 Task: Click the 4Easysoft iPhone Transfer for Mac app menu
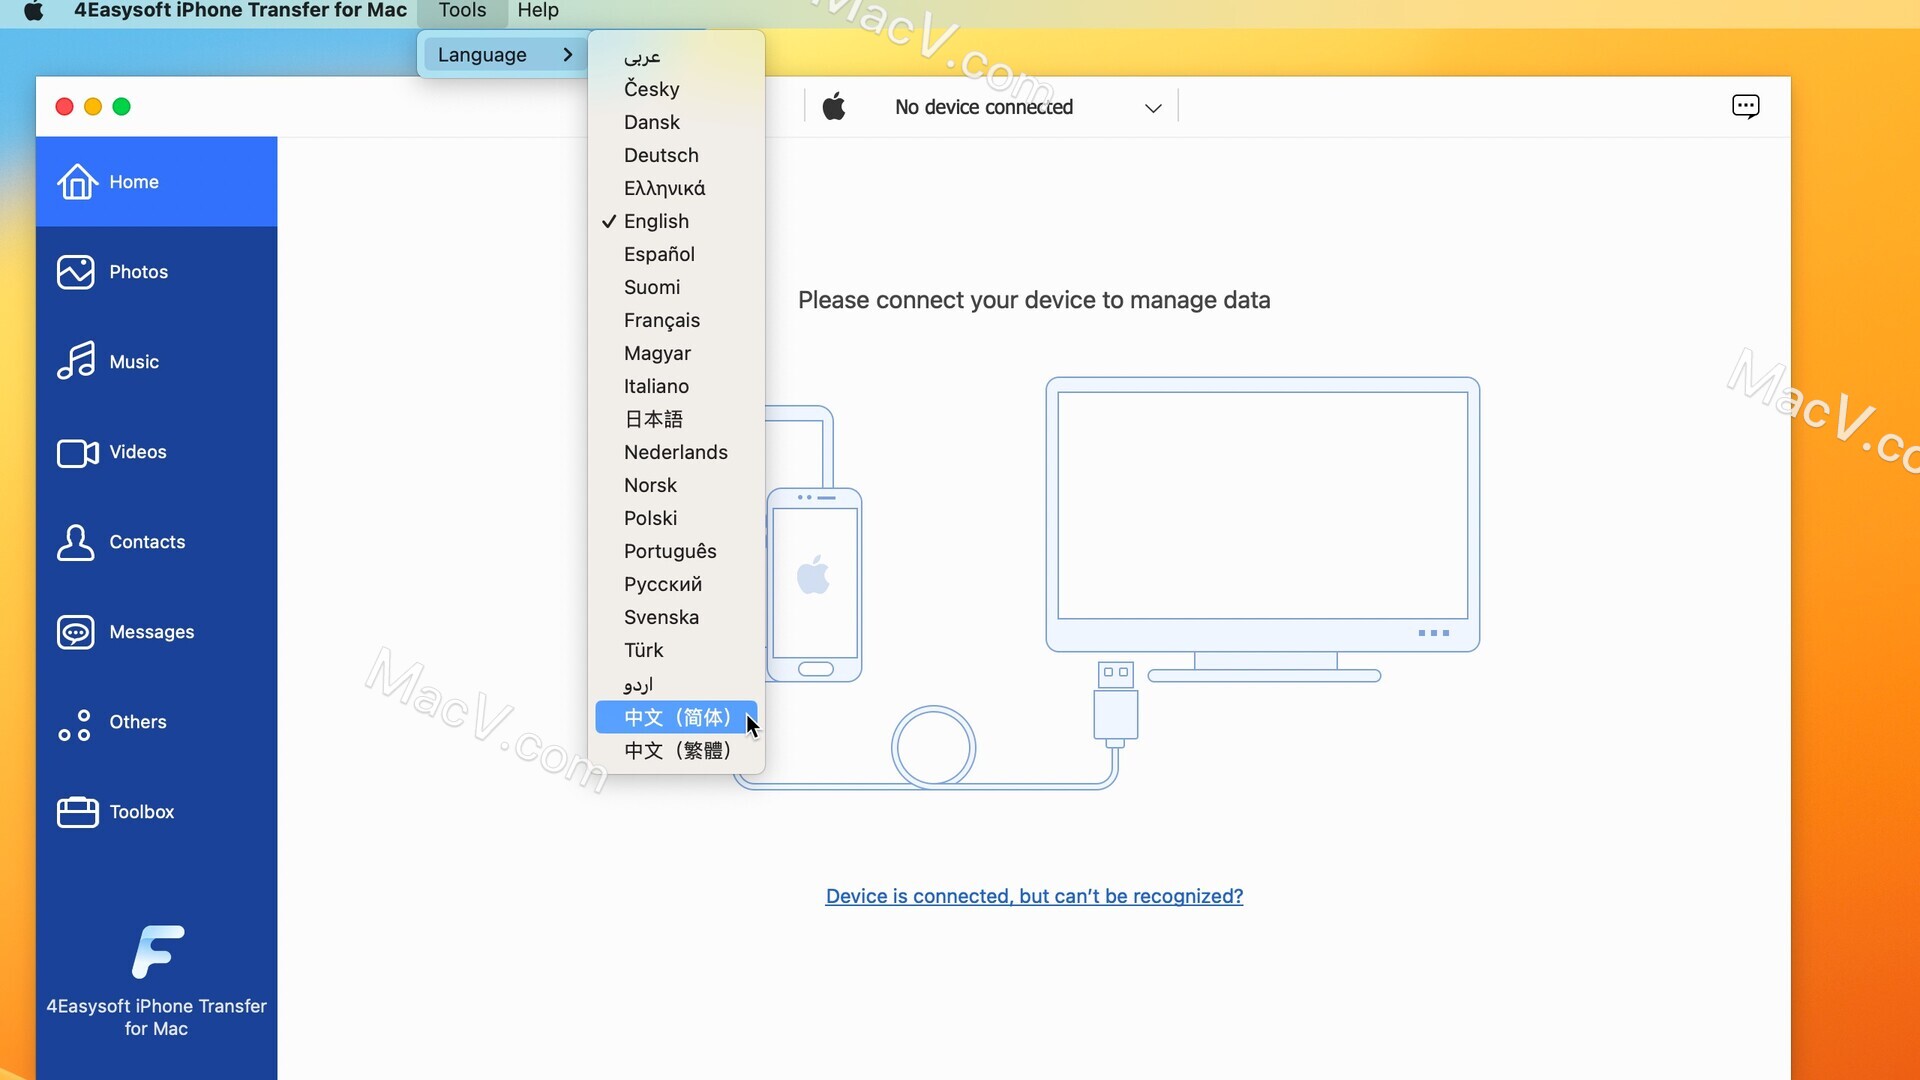240,11
